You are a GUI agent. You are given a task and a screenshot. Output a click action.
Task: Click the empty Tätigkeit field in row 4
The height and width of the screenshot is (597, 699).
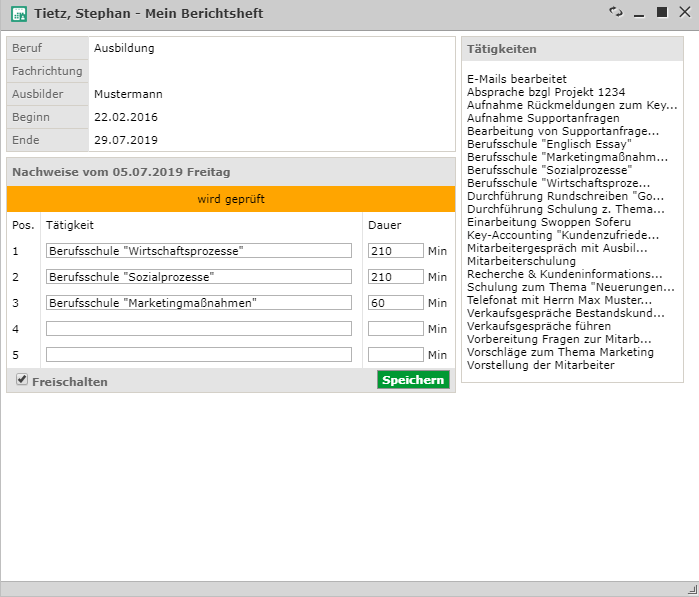(x=199, y=329)
